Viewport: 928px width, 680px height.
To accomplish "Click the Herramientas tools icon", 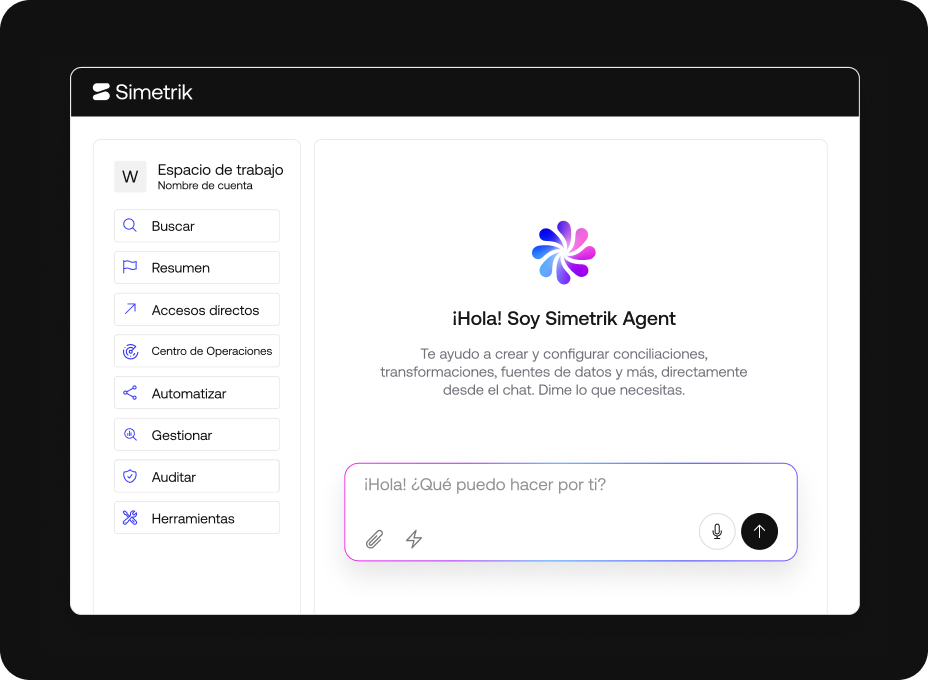I will click(130, 518).
